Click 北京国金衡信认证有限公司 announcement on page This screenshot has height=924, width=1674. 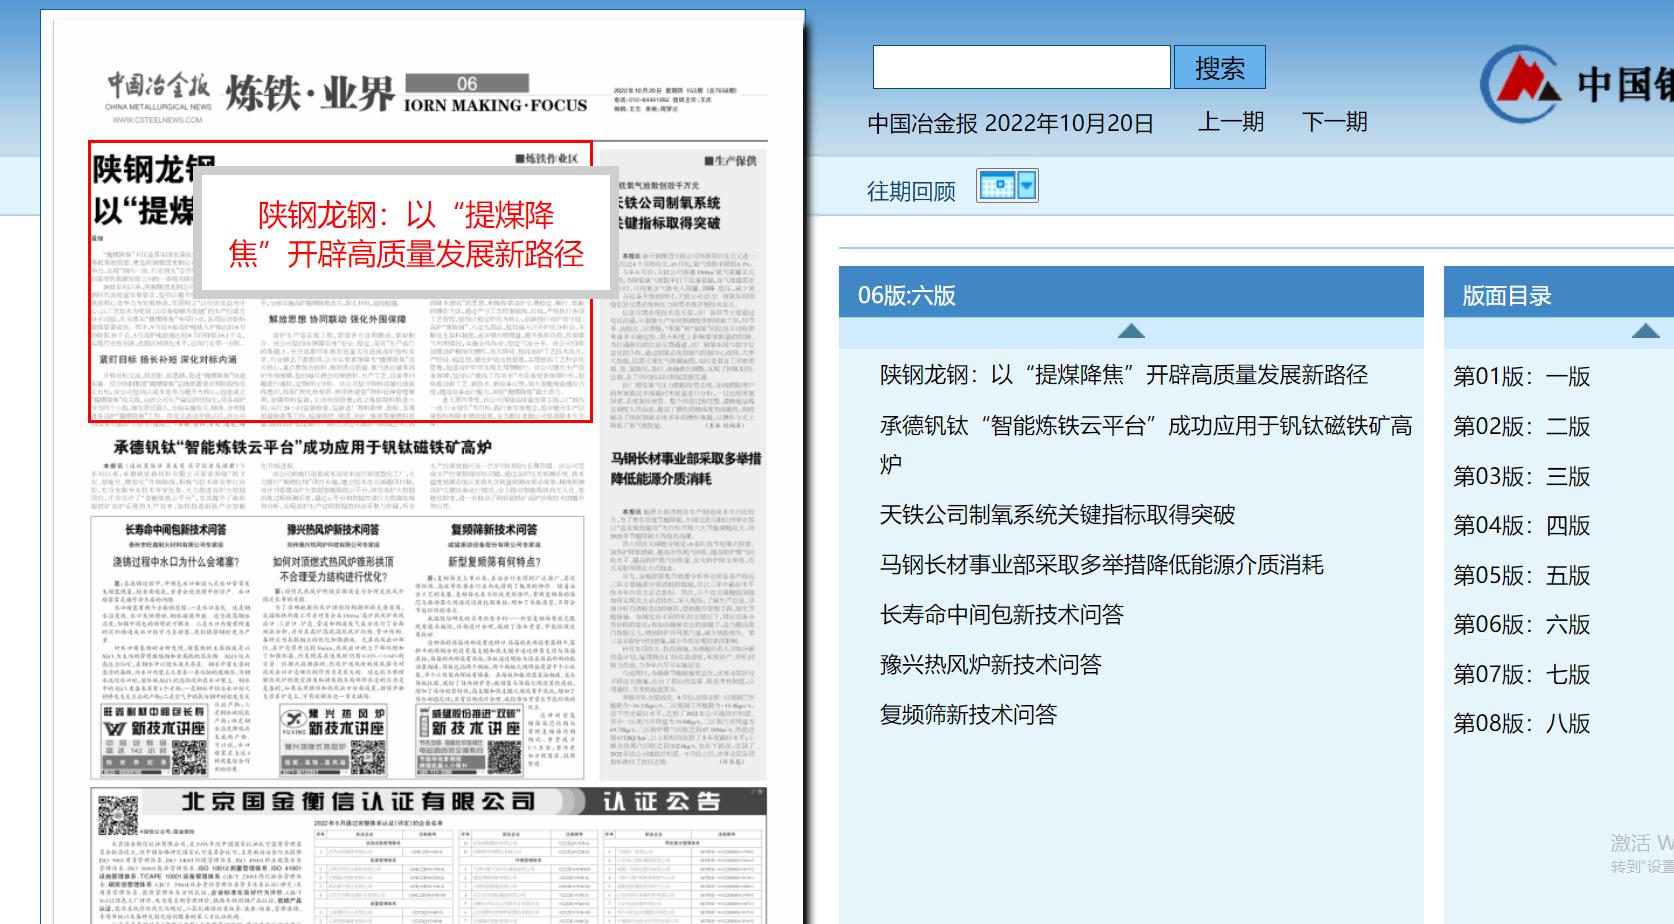click(x=428, y=856)
